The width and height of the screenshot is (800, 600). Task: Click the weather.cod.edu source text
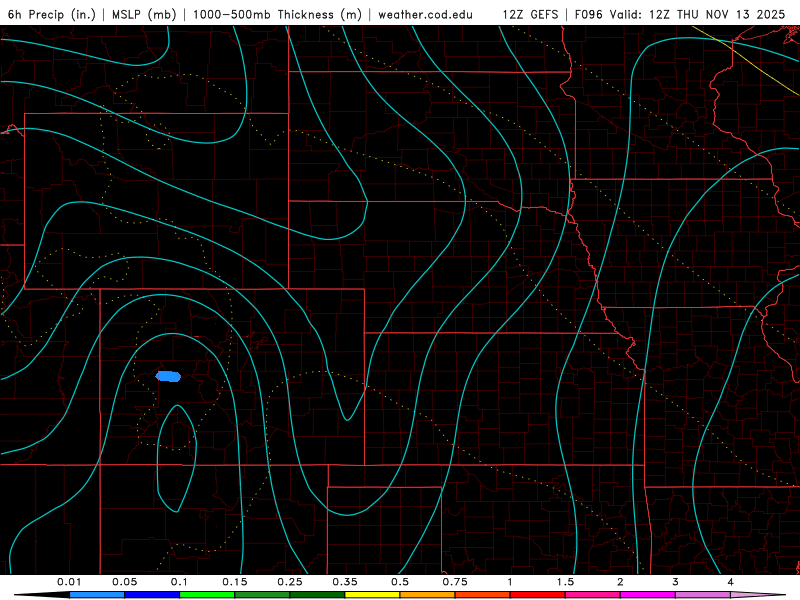pyautogui.click(x=425, y=14)
